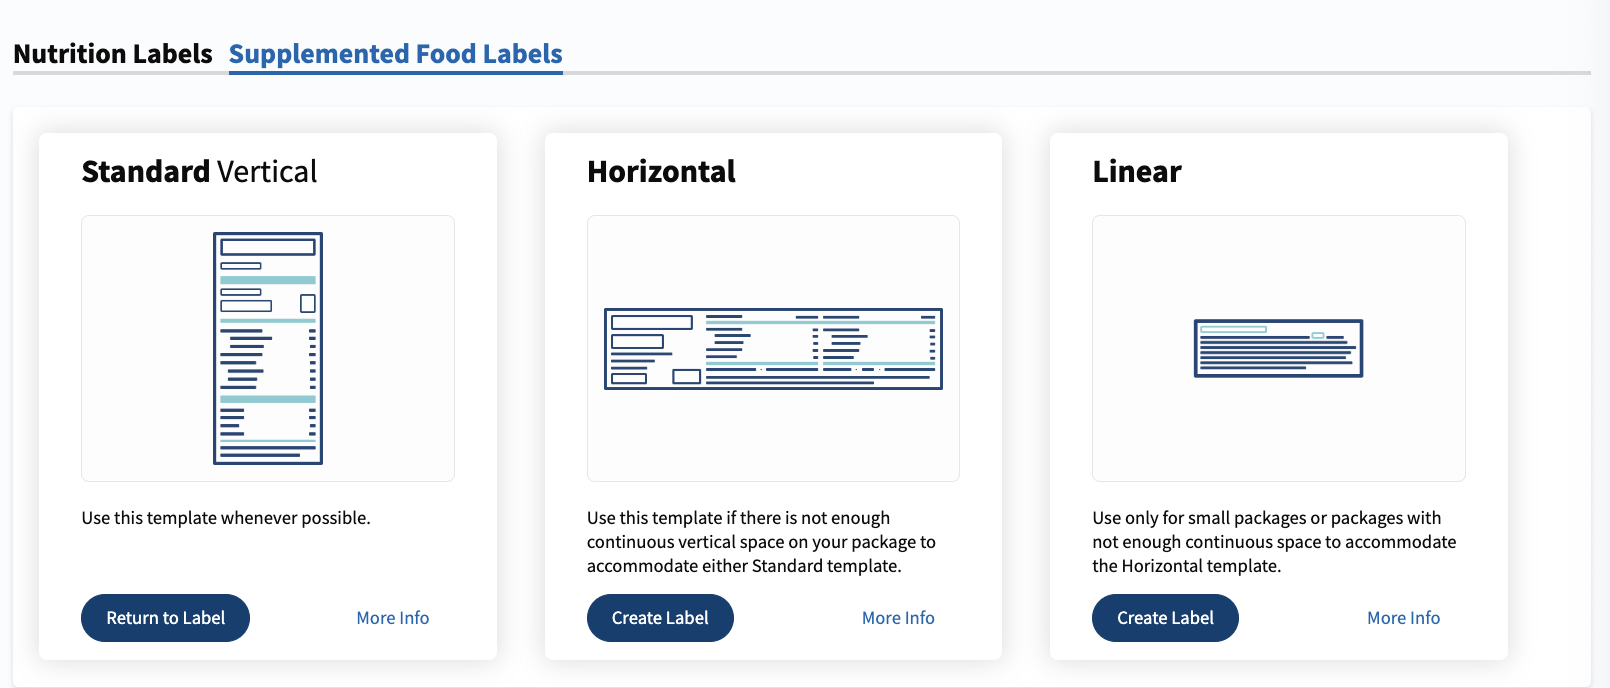Switch to the Nutrition Labels tab
The height and width of the screenshot is (688, 1610).
113,54
